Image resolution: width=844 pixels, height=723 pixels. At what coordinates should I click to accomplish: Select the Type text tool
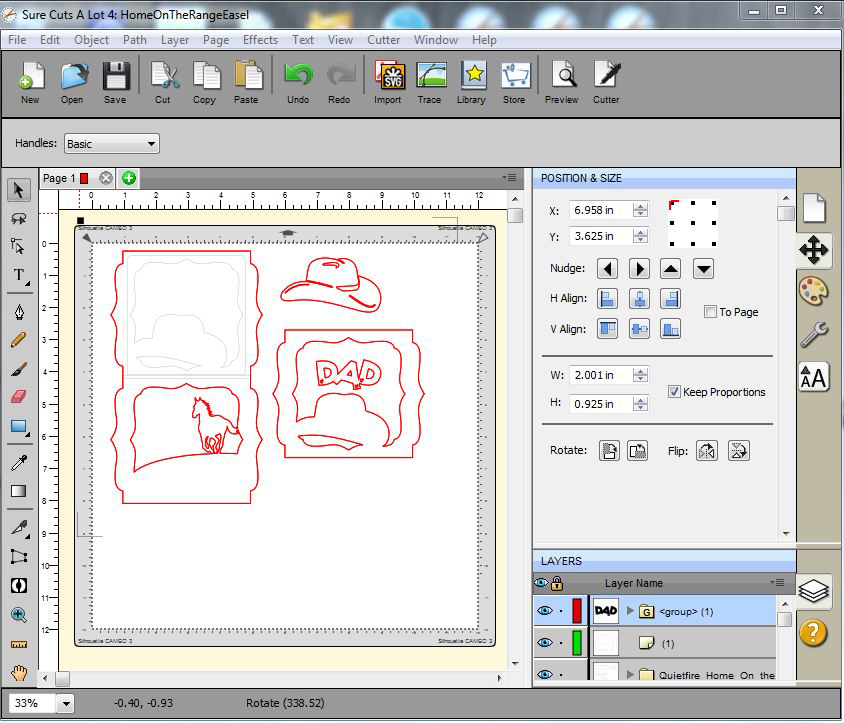tap(18, 276)
